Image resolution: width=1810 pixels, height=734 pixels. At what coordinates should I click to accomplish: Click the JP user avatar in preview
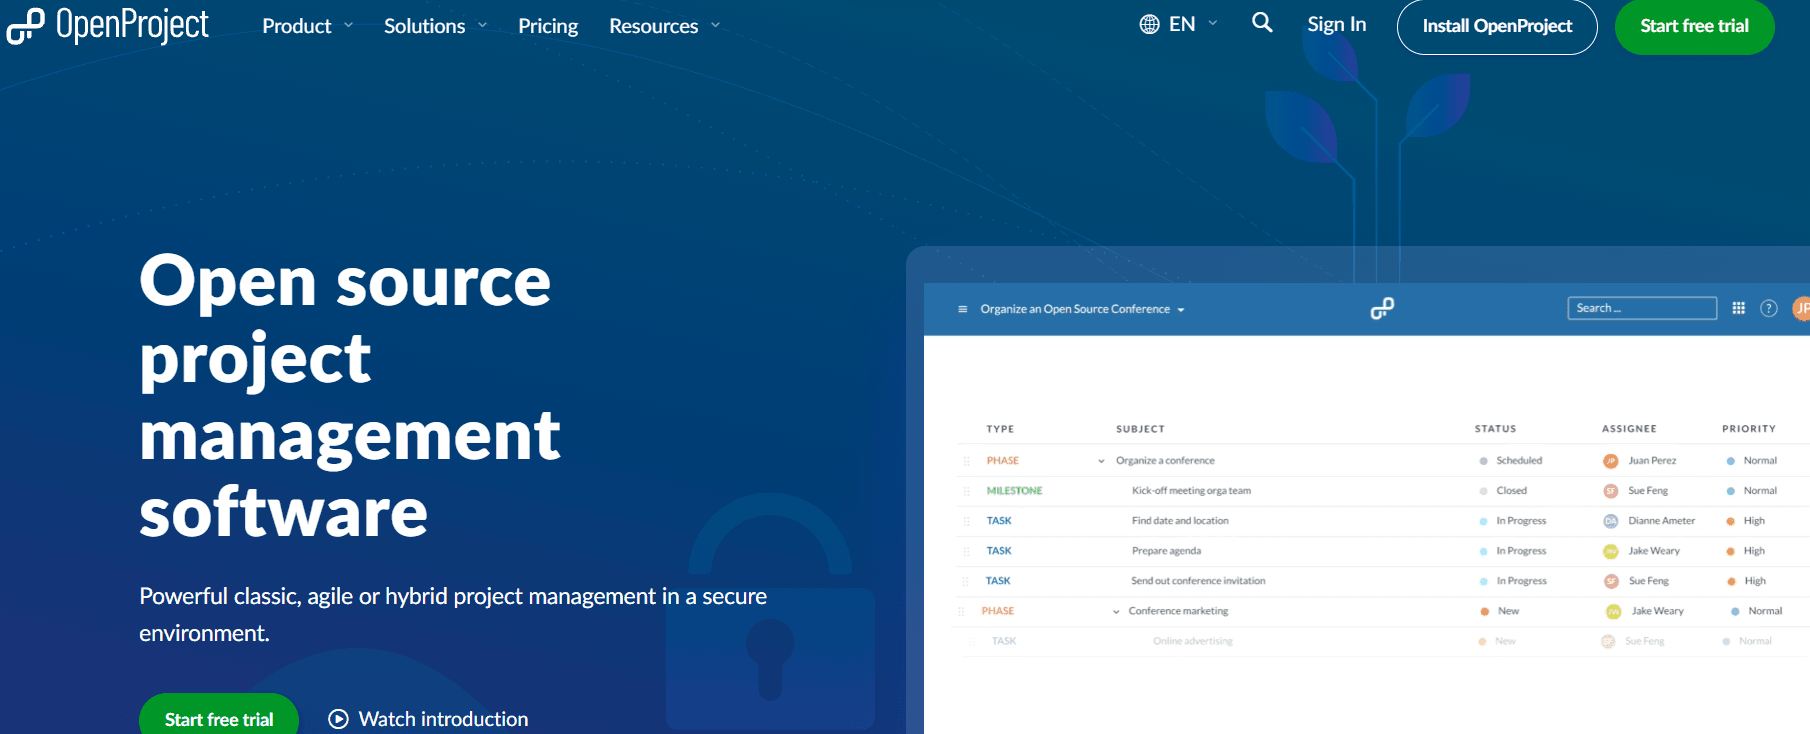pyautogui.click(x=1801, y=308)
